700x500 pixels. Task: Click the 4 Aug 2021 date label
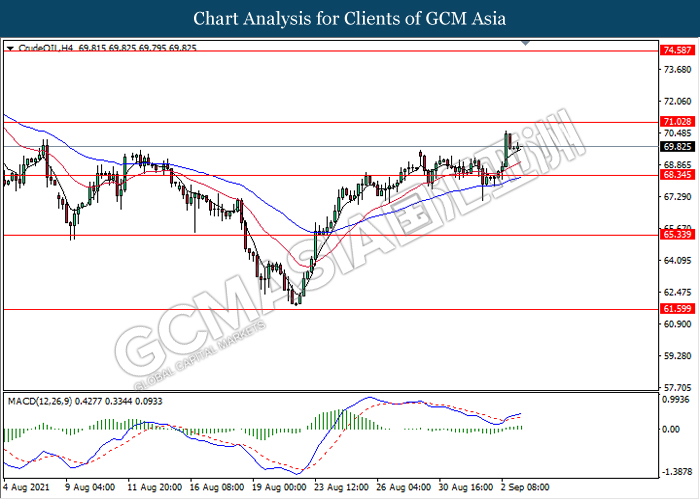pos(26,487)
